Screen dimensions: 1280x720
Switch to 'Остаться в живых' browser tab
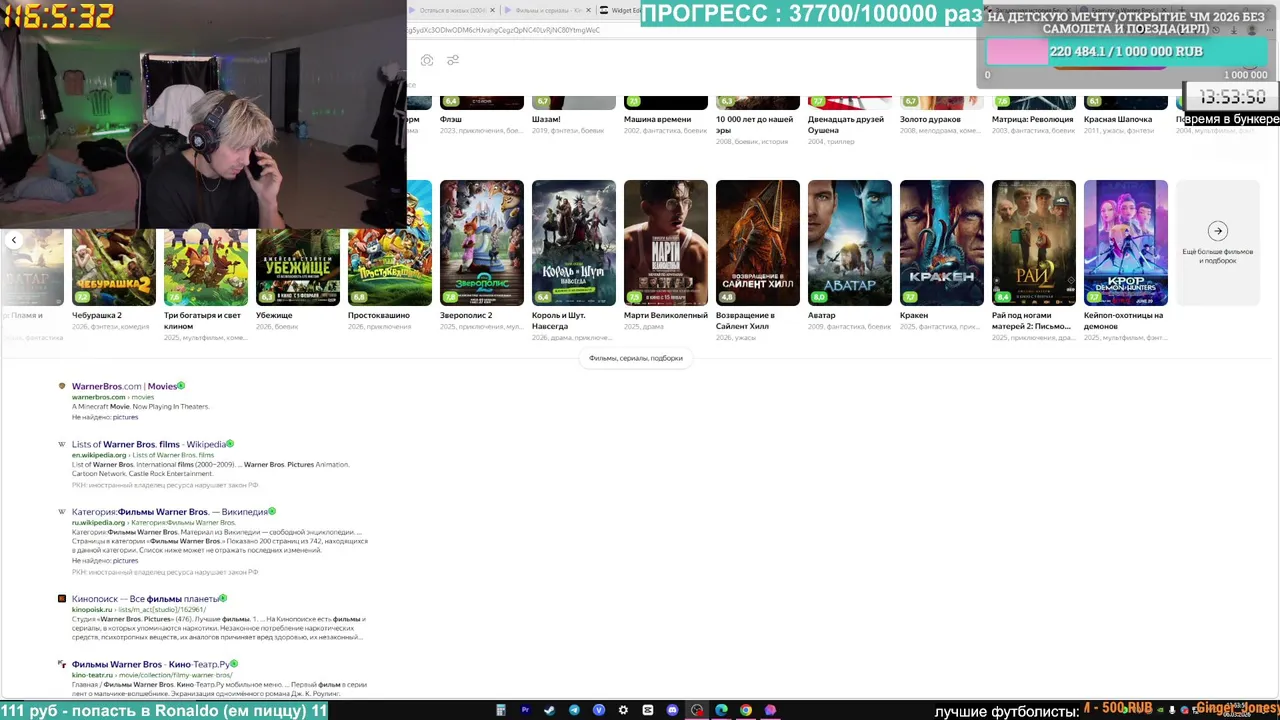pyautogui.click(x=452, y=10)
